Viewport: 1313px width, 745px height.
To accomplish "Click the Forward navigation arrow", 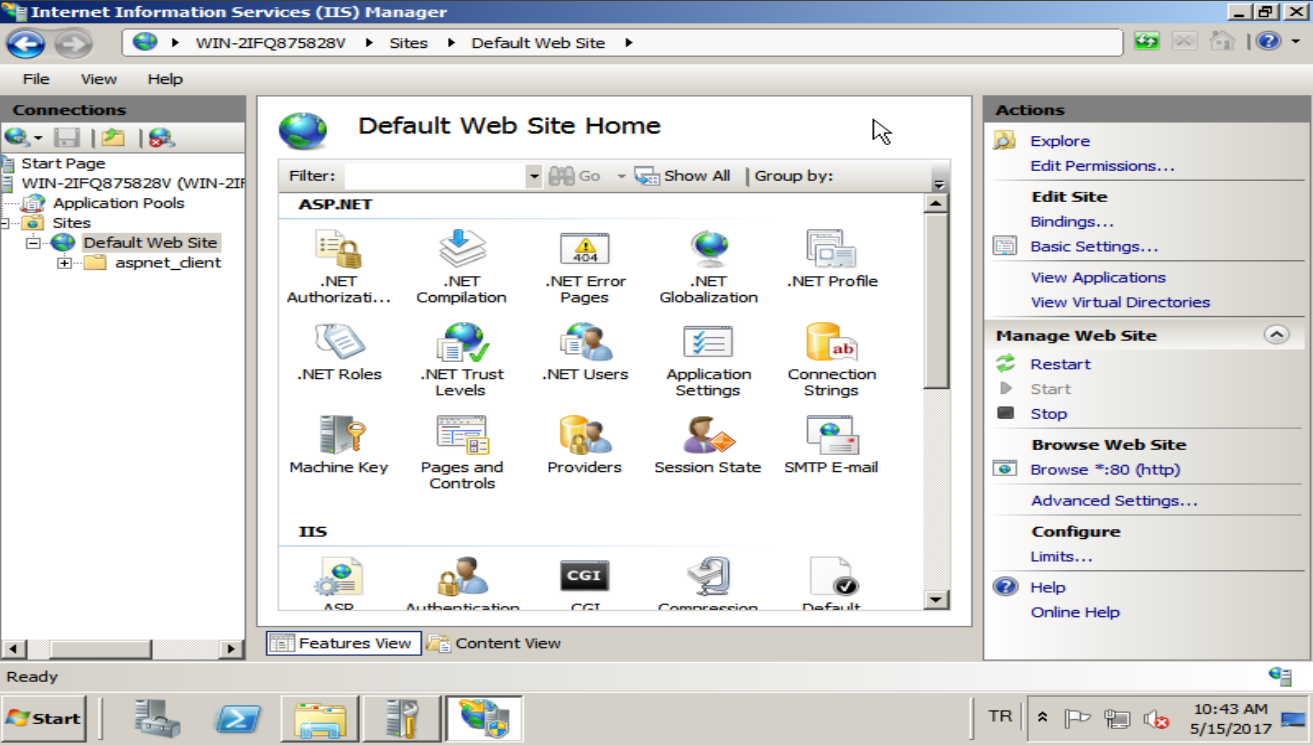I will [x=73, y=43].
